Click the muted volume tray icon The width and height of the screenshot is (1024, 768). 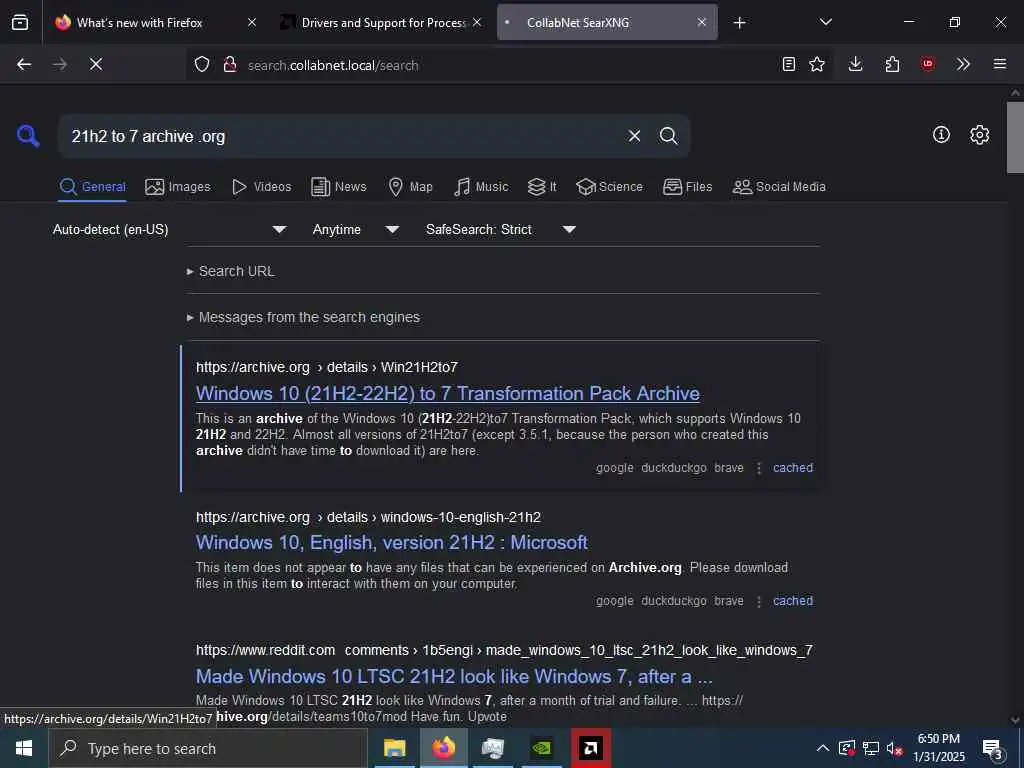tap(894, 748)
